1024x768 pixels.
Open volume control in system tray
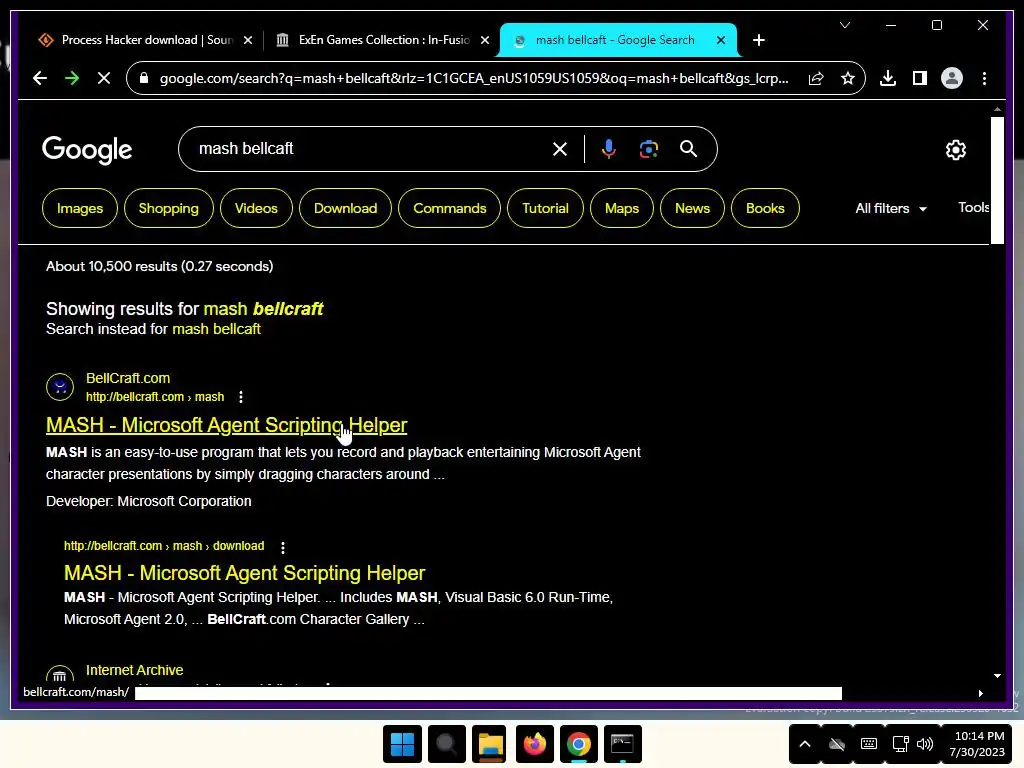pos(925,744)
